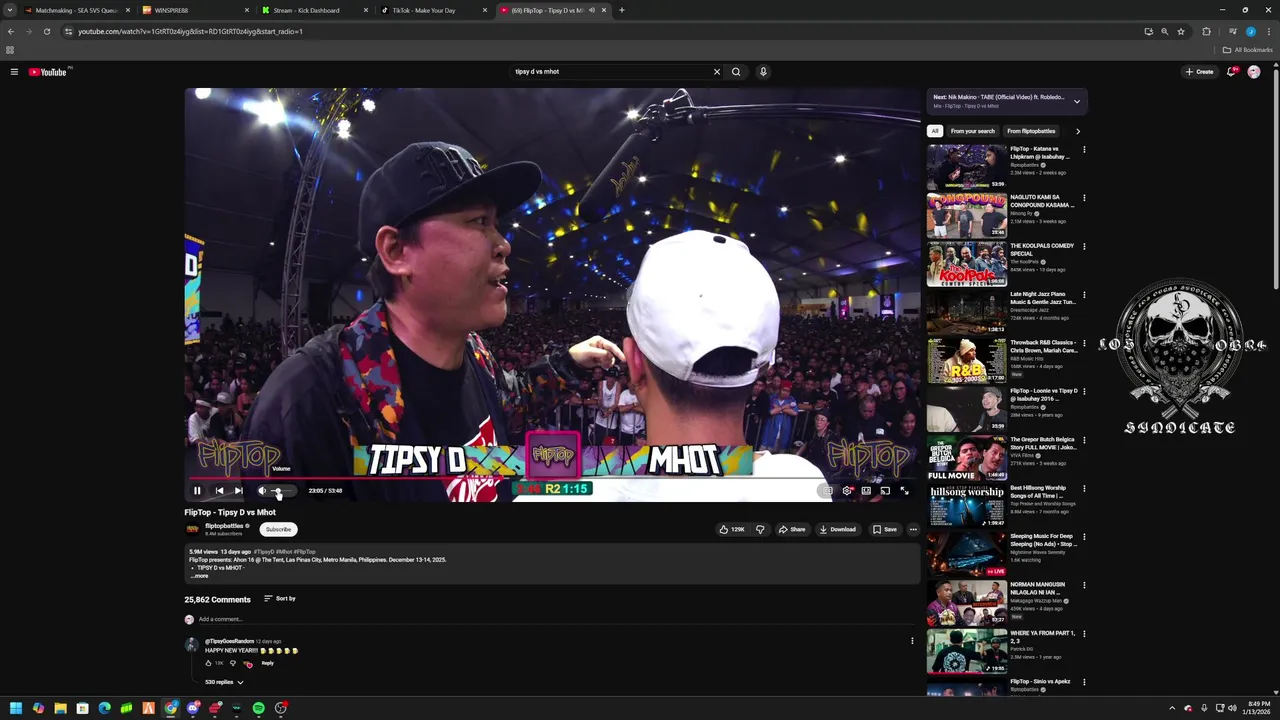
Task: Focus the search field 'tipsy d vs mhot'
Action: pos(610,72)
